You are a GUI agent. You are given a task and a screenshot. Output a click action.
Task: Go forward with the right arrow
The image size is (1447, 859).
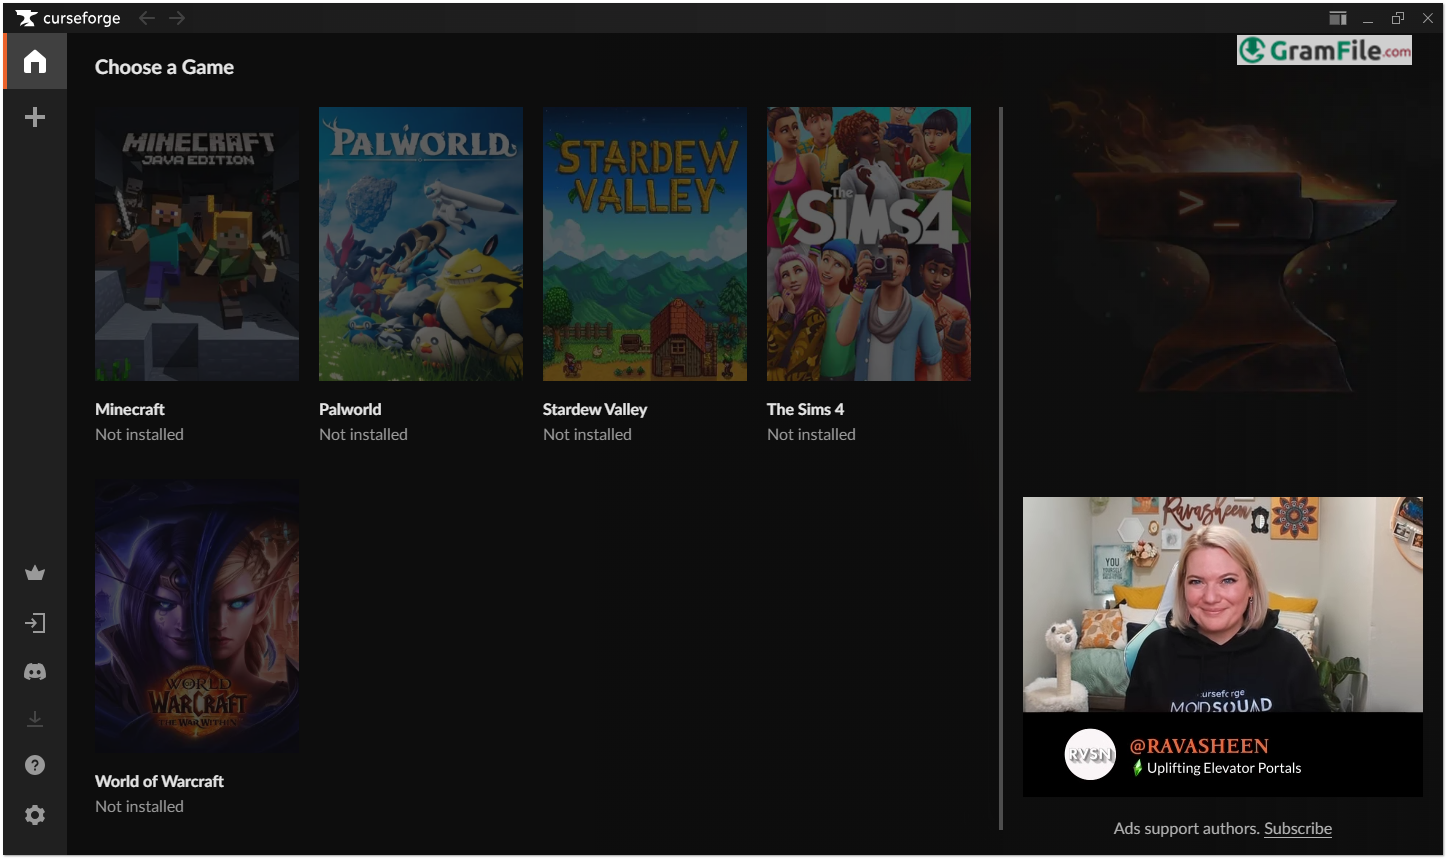click(177, 18)
